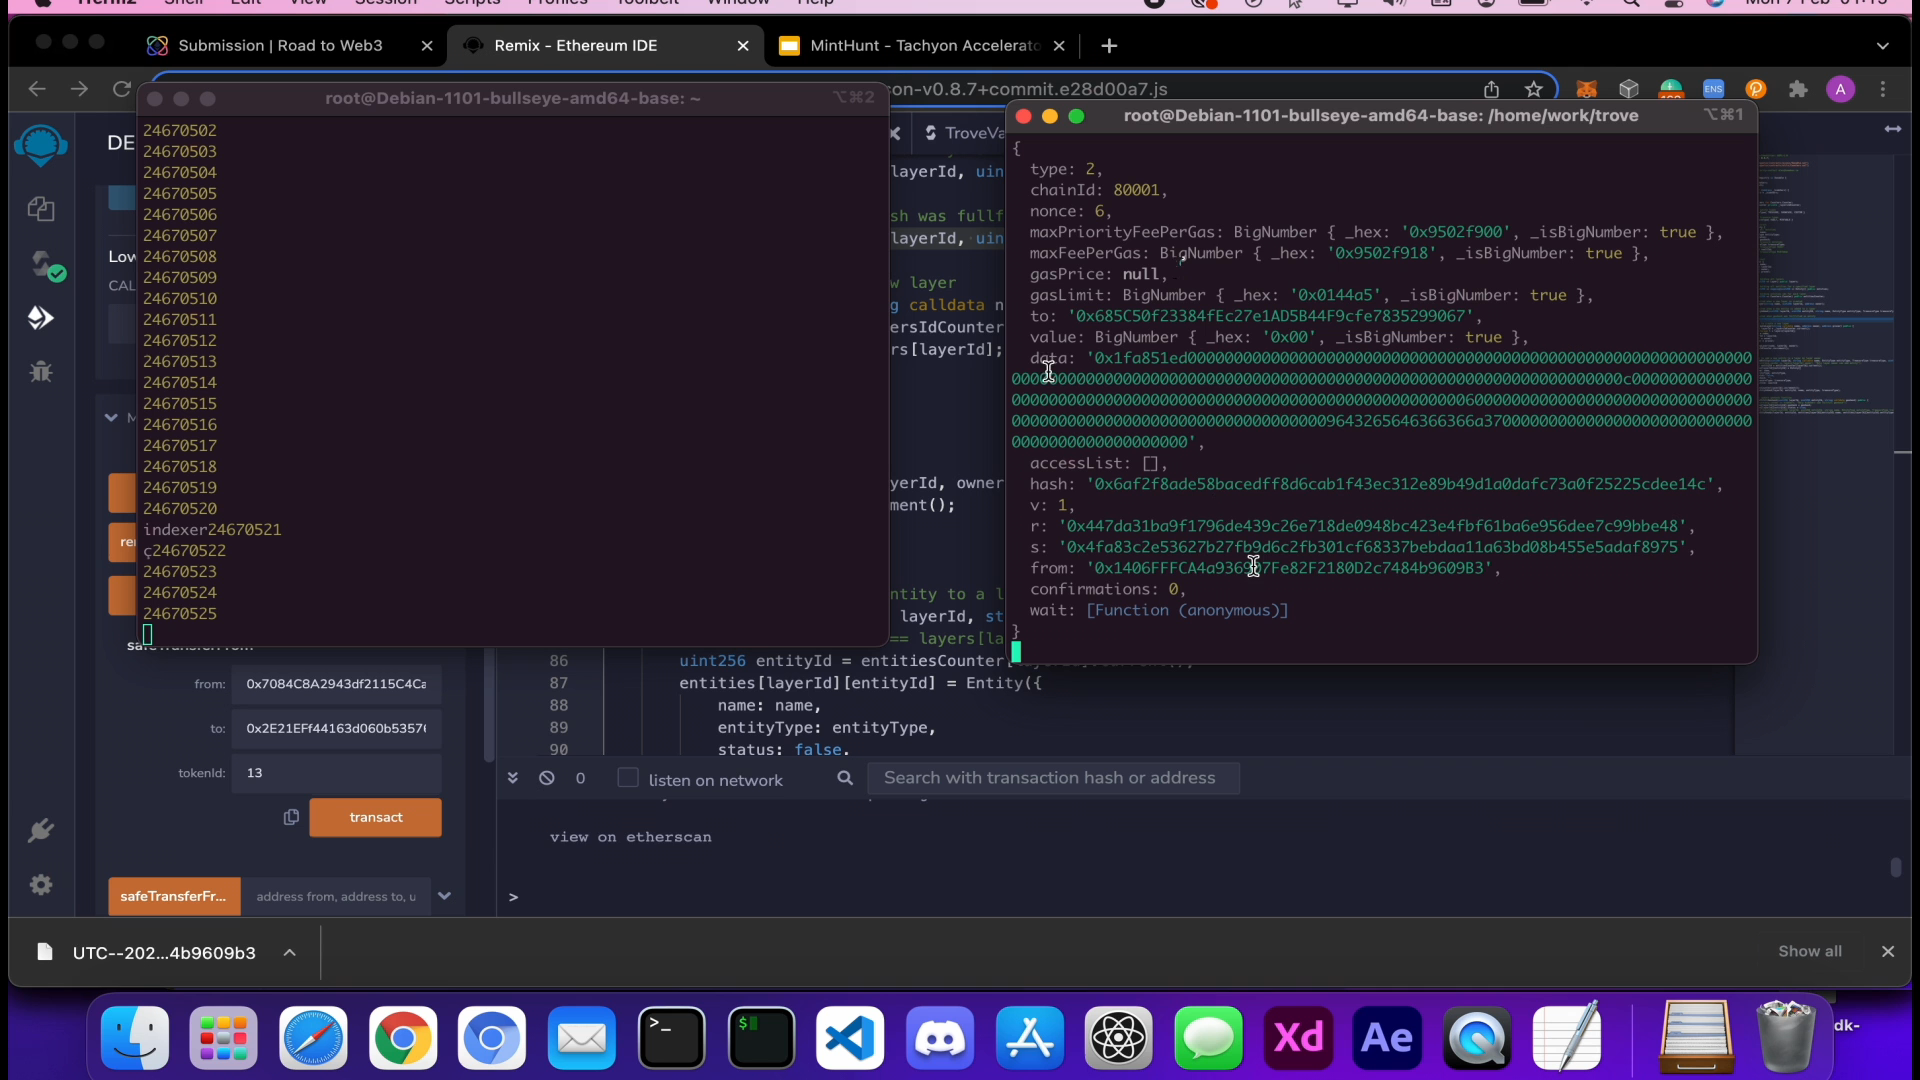
Task: Focus the address from, address to input
Action: [x=336, y=896]
